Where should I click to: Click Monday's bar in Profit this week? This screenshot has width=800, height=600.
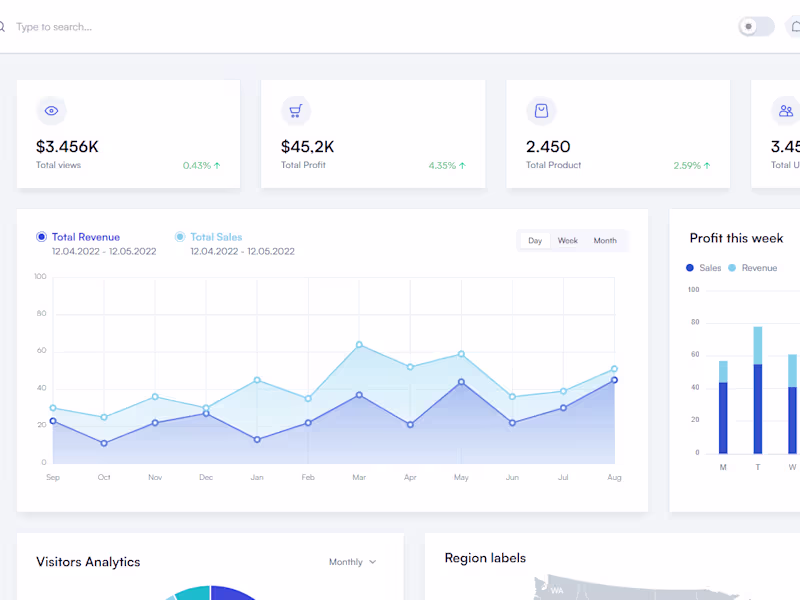723,407
